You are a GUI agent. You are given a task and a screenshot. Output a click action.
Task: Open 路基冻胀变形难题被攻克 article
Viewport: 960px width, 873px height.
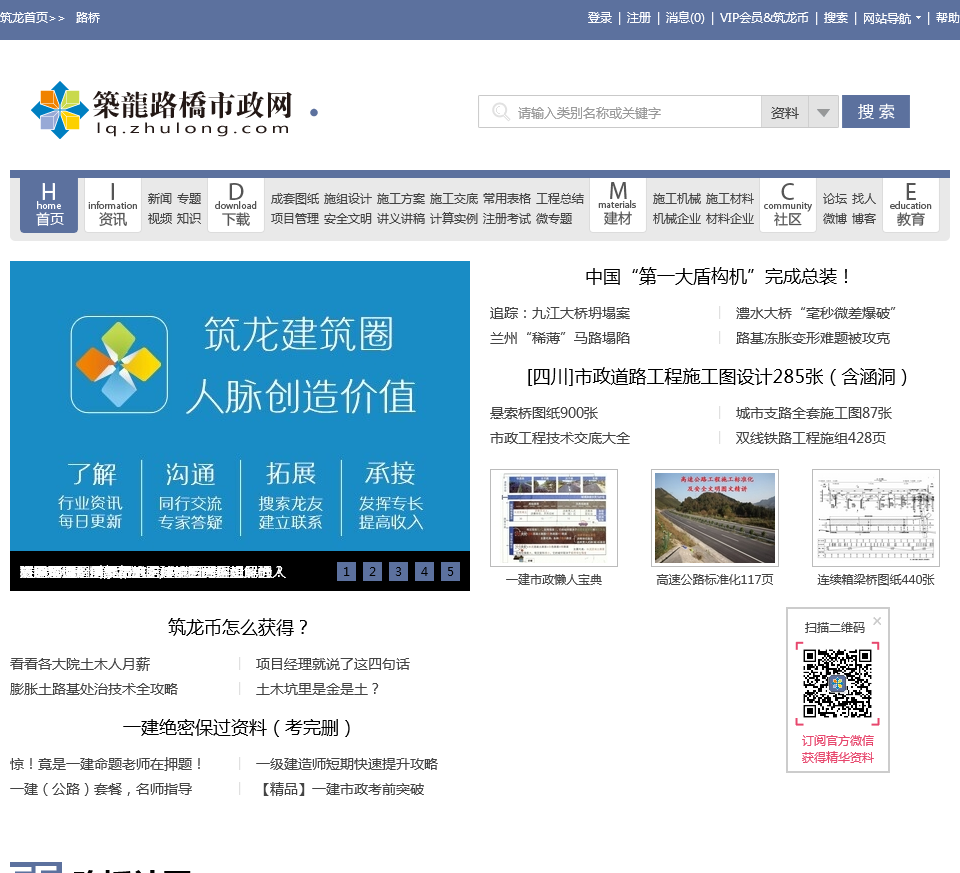click(812, 338)
